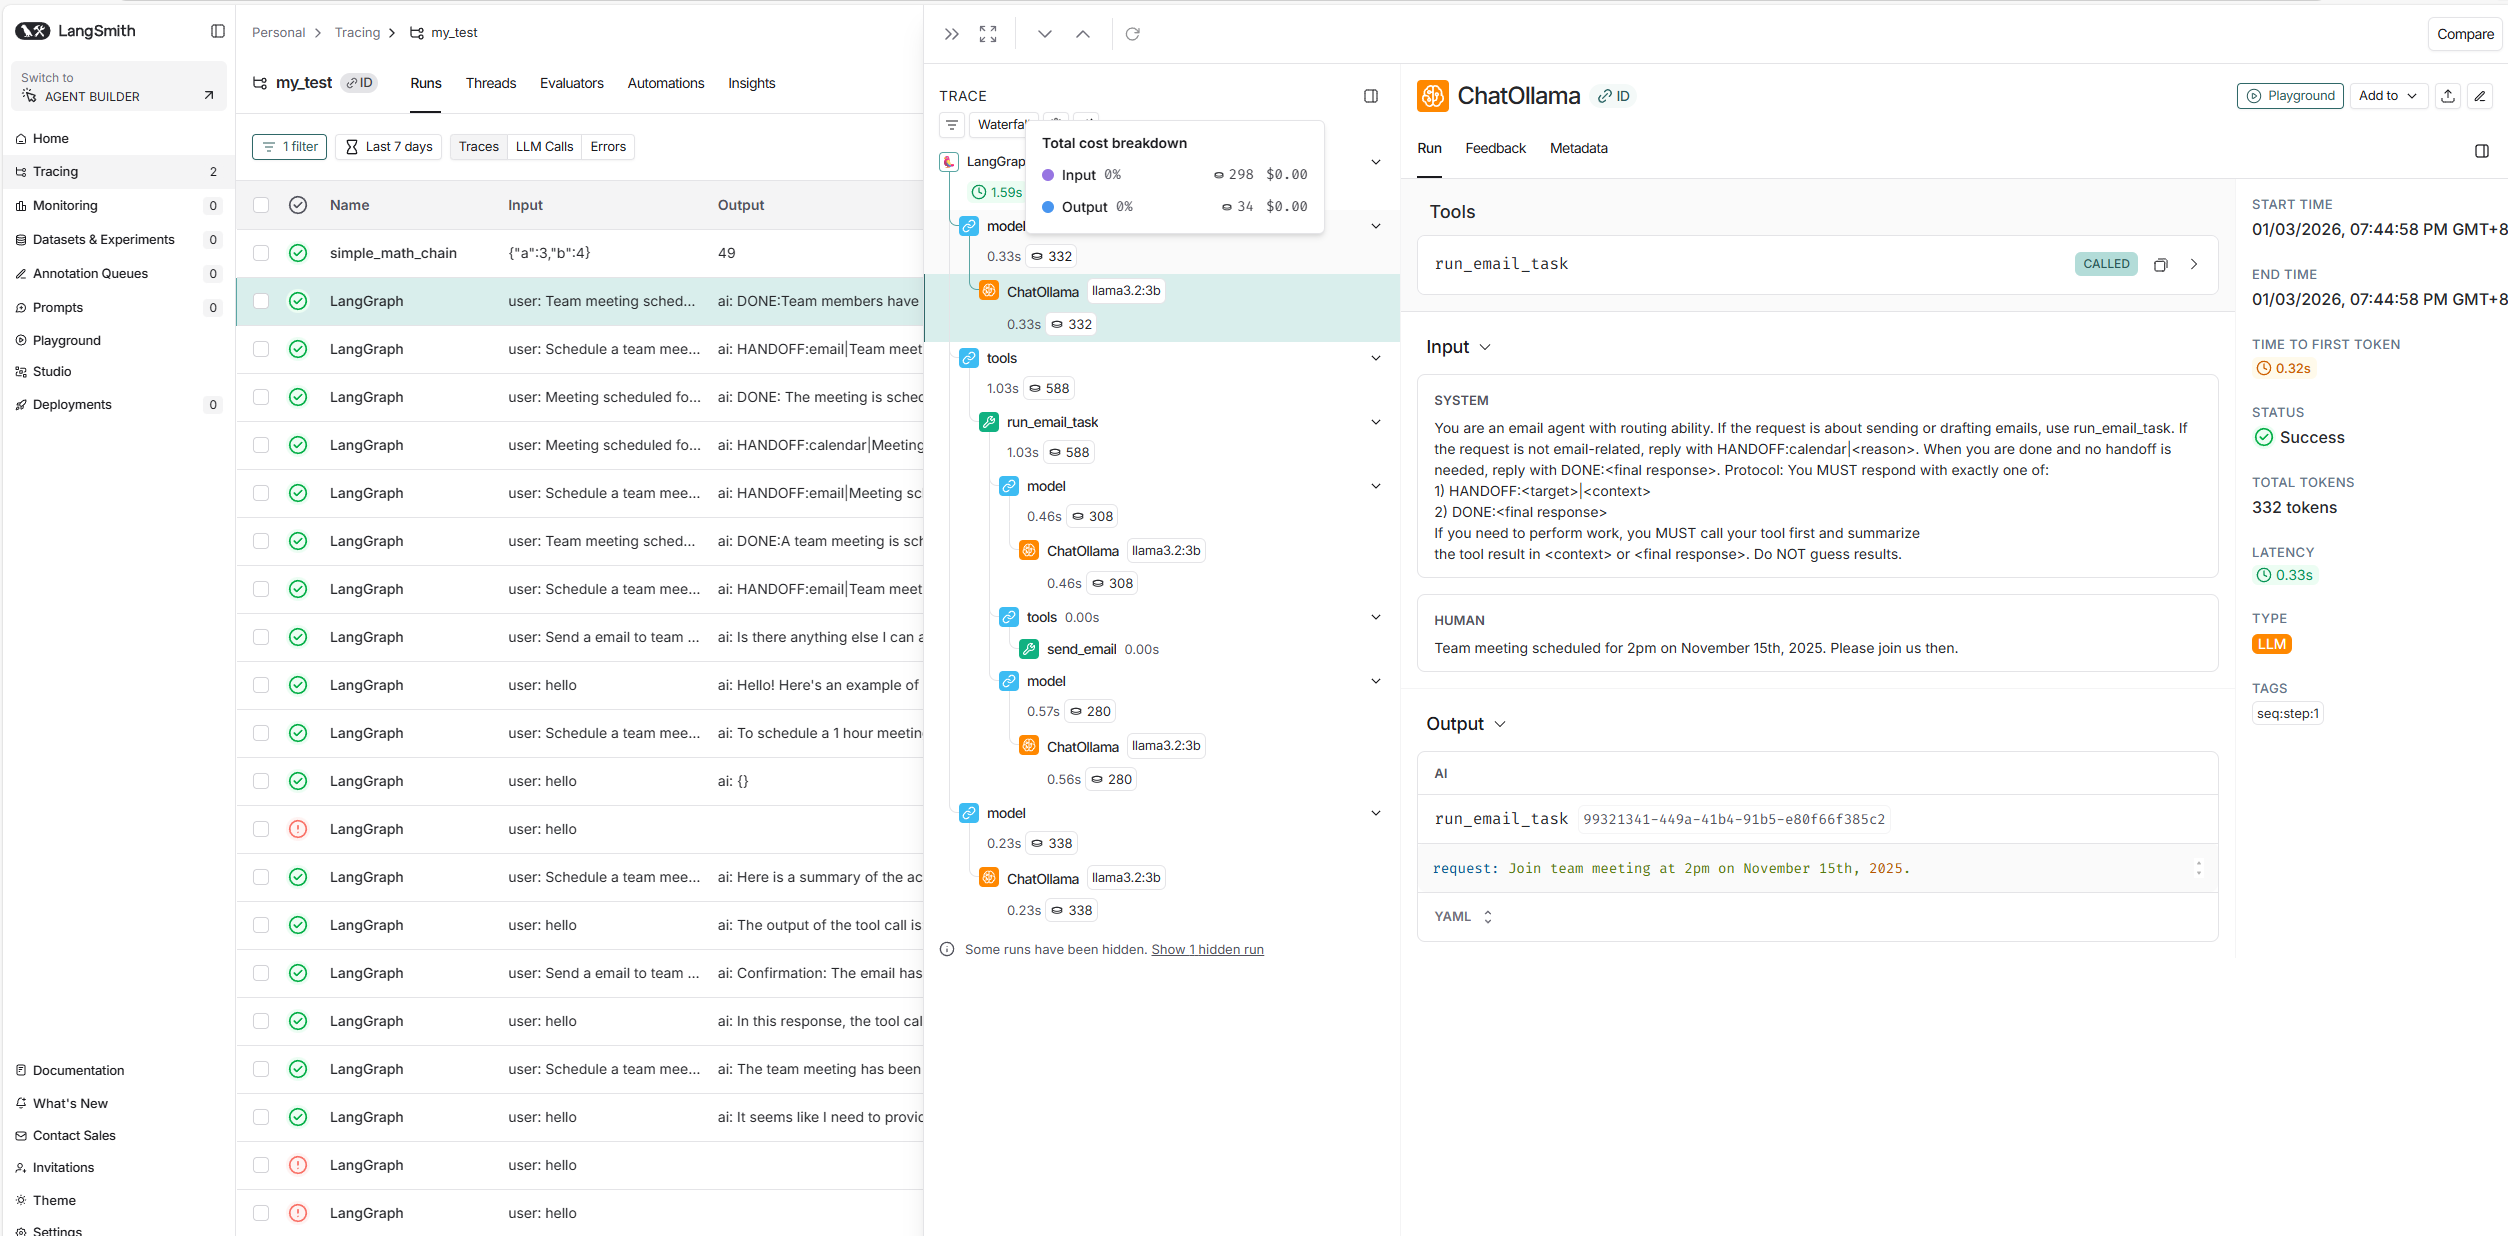This screenshot has width=2508, height=1236.
Task: Open the Evaluators tab
Action: click(x=571, y=83)
